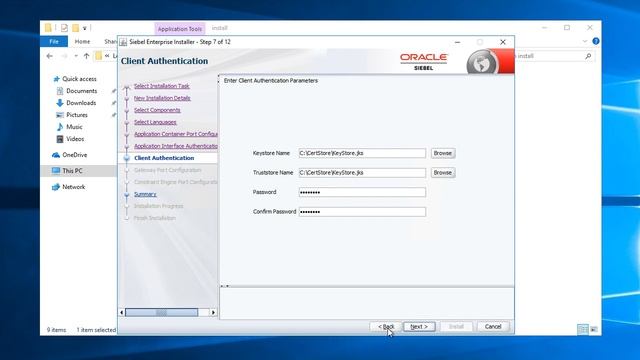Open Documents in navigation pane
Viewport: 640px width, 360px height.
81,91
